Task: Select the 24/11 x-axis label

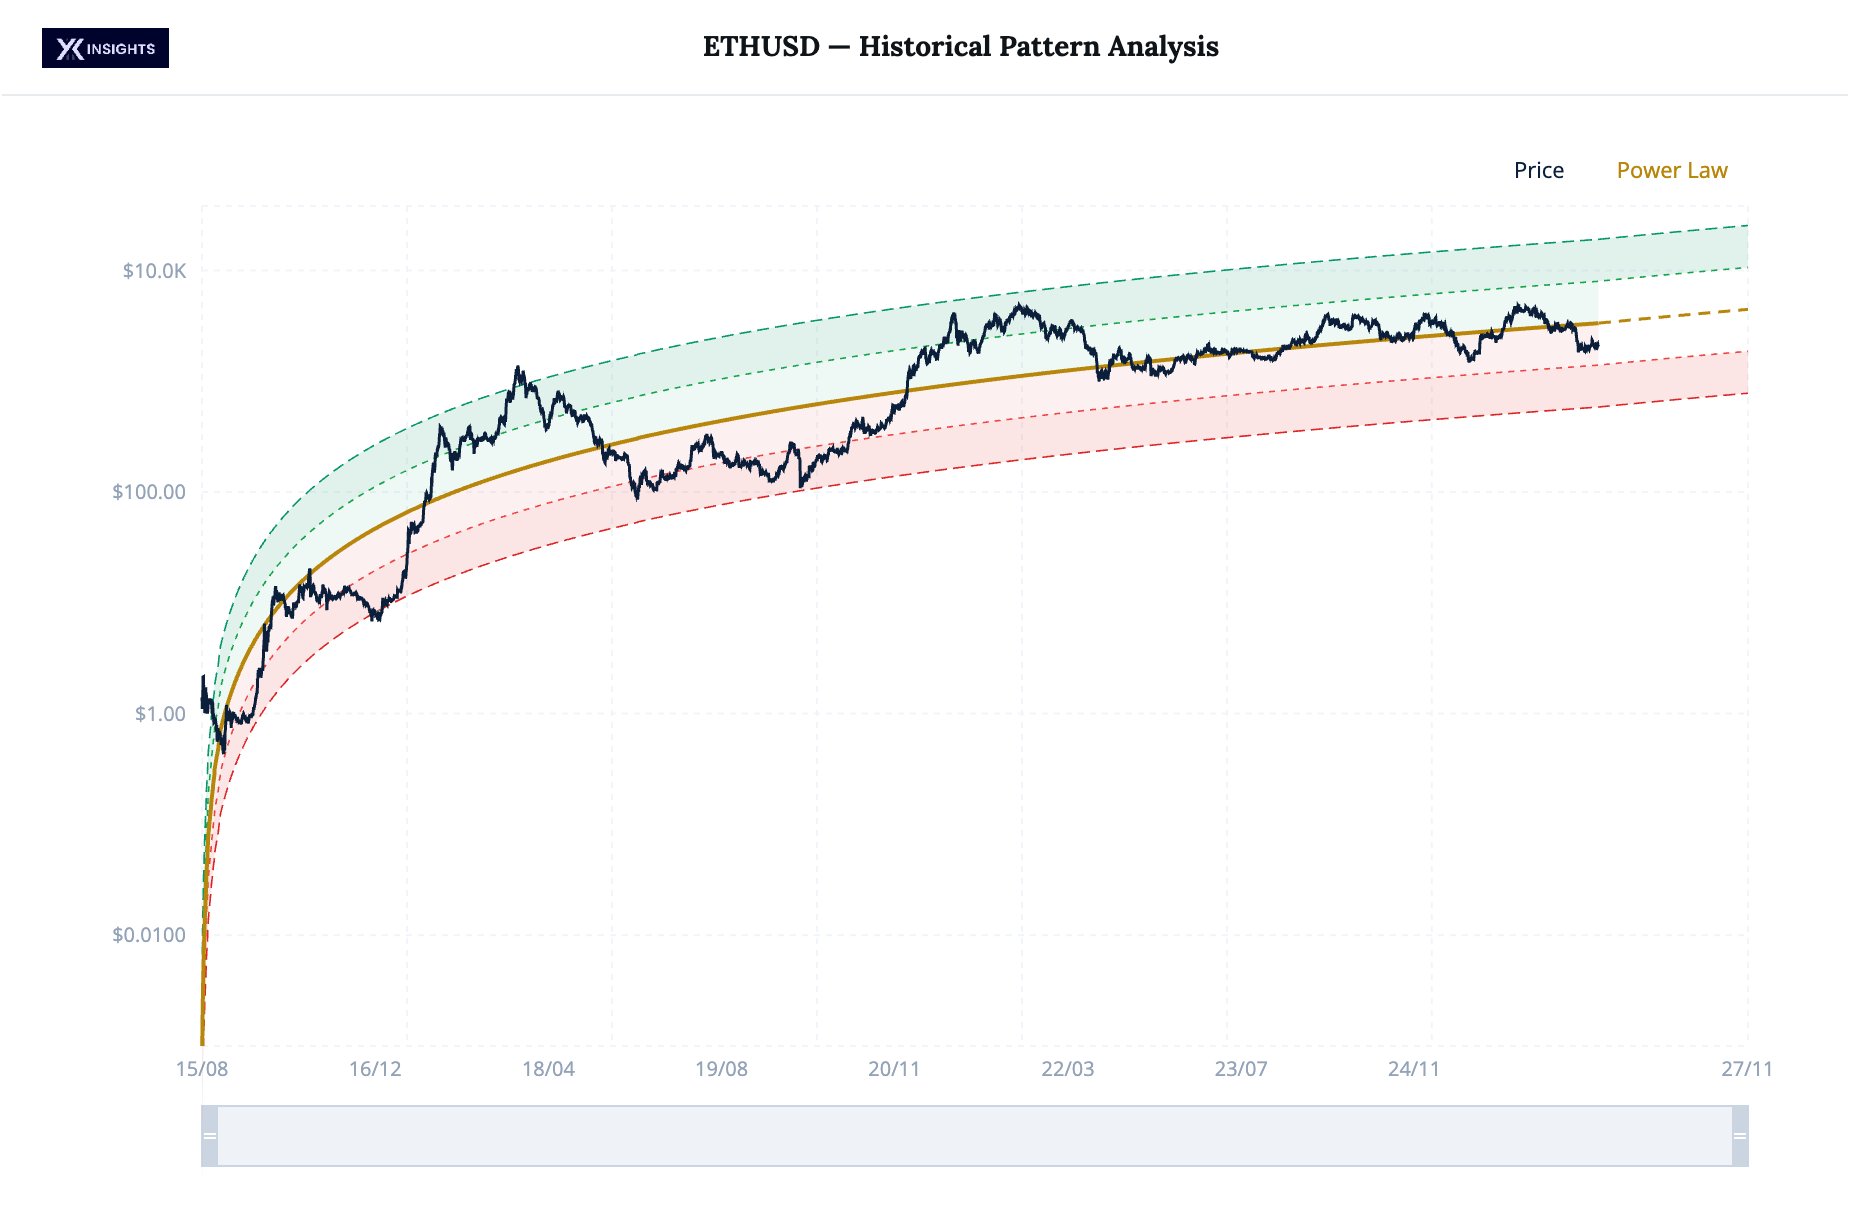Action: [x=1413, y=1069]
